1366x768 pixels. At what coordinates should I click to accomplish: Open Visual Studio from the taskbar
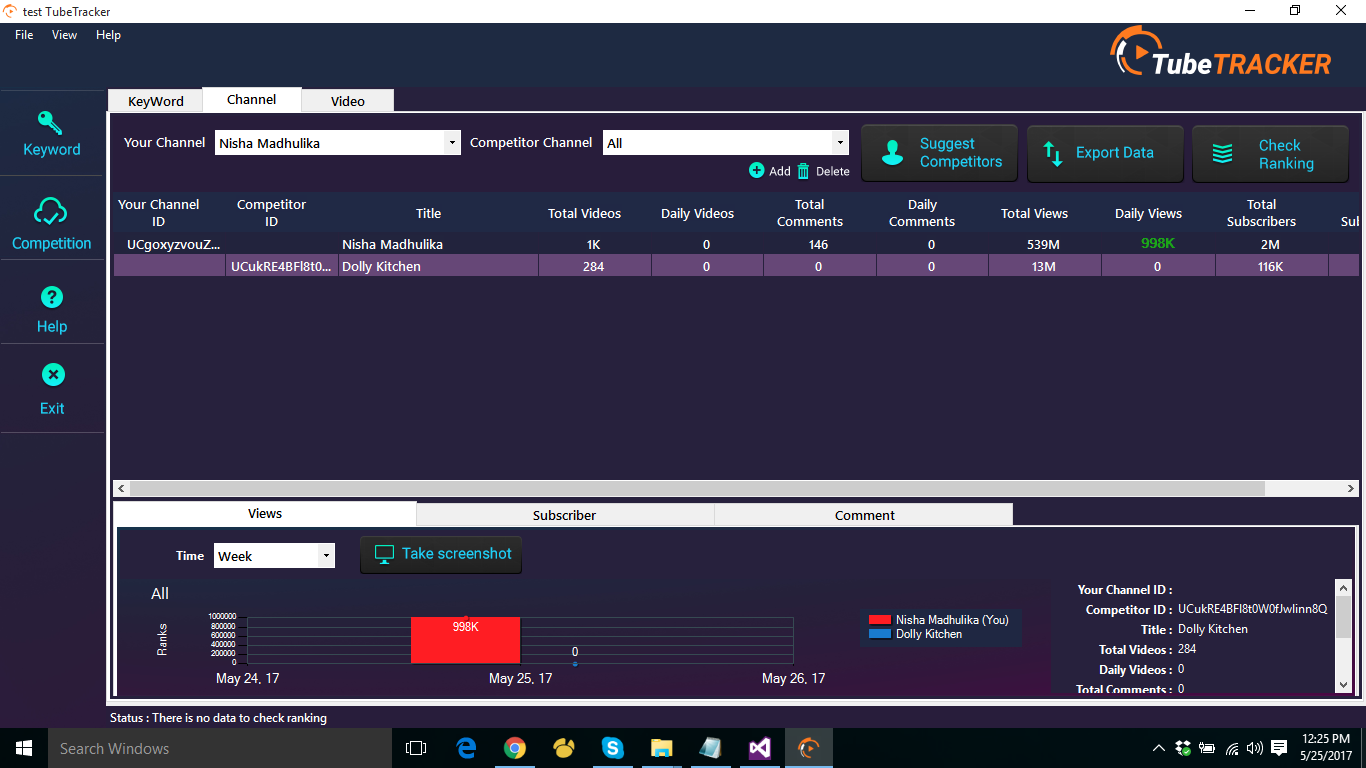tap(759, 748)
